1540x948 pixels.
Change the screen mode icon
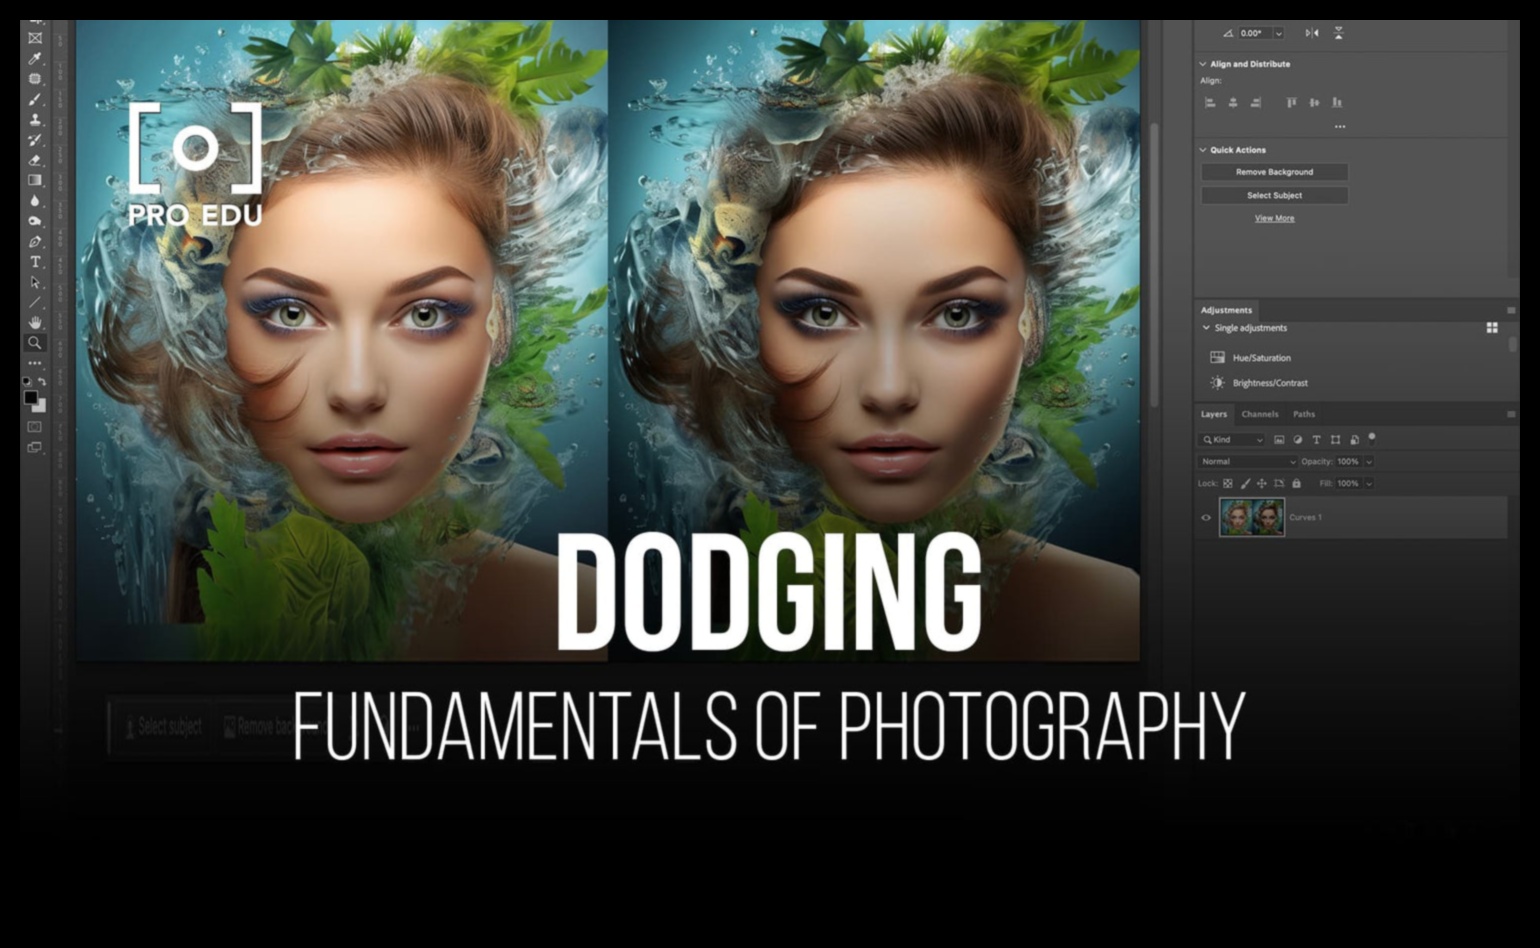pos(35,448)
